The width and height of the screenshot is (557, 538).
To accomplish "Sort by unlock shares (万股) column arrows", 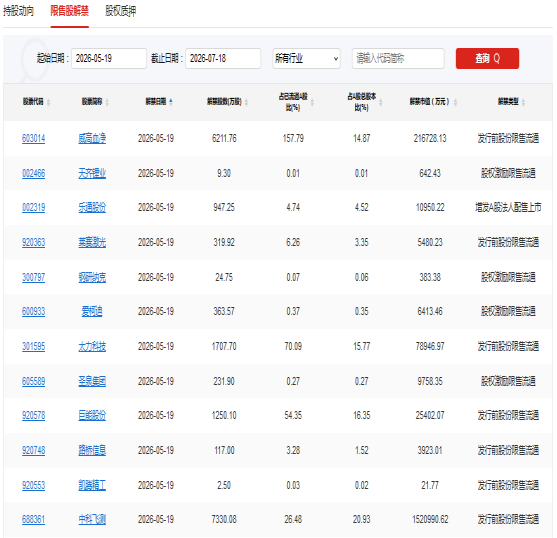I will pyautogui.click(x=246, y=102).
